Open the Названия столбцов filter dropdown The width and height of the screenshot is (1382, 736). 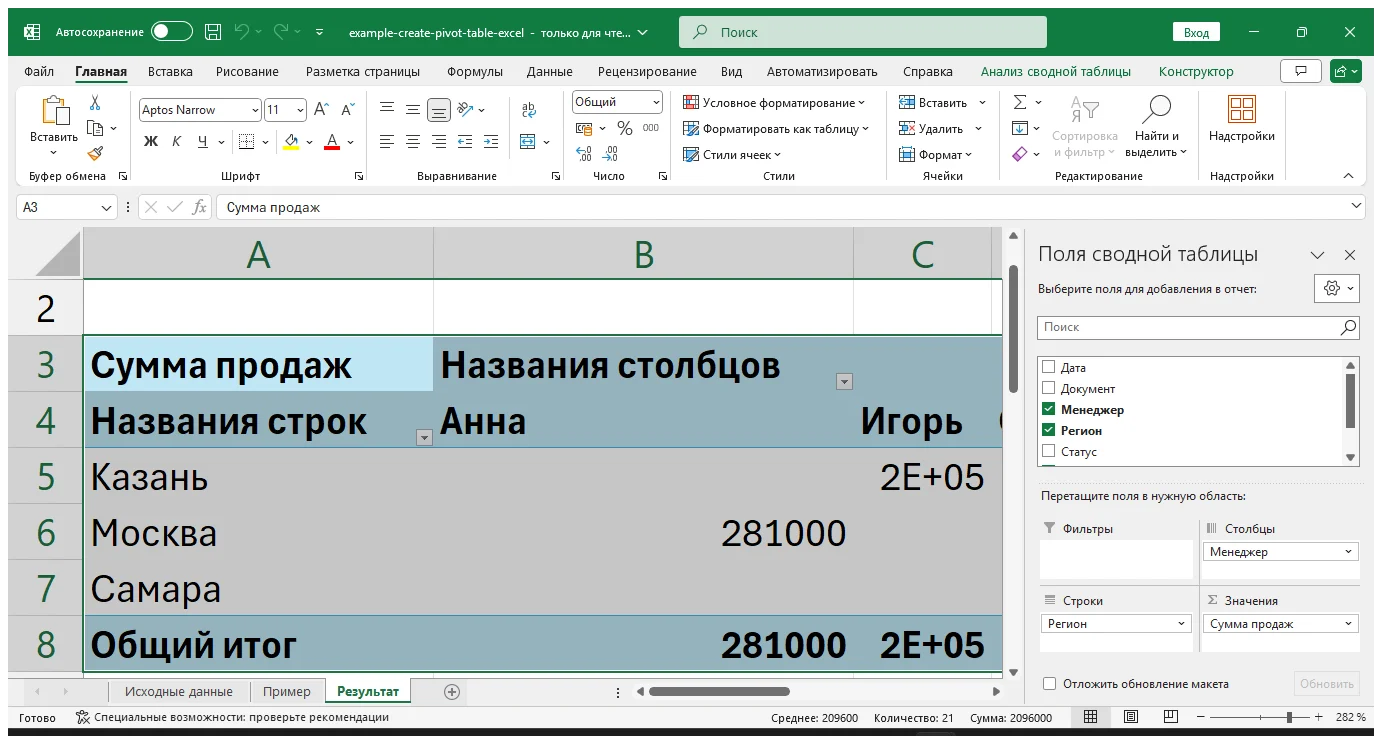(844, 381)
